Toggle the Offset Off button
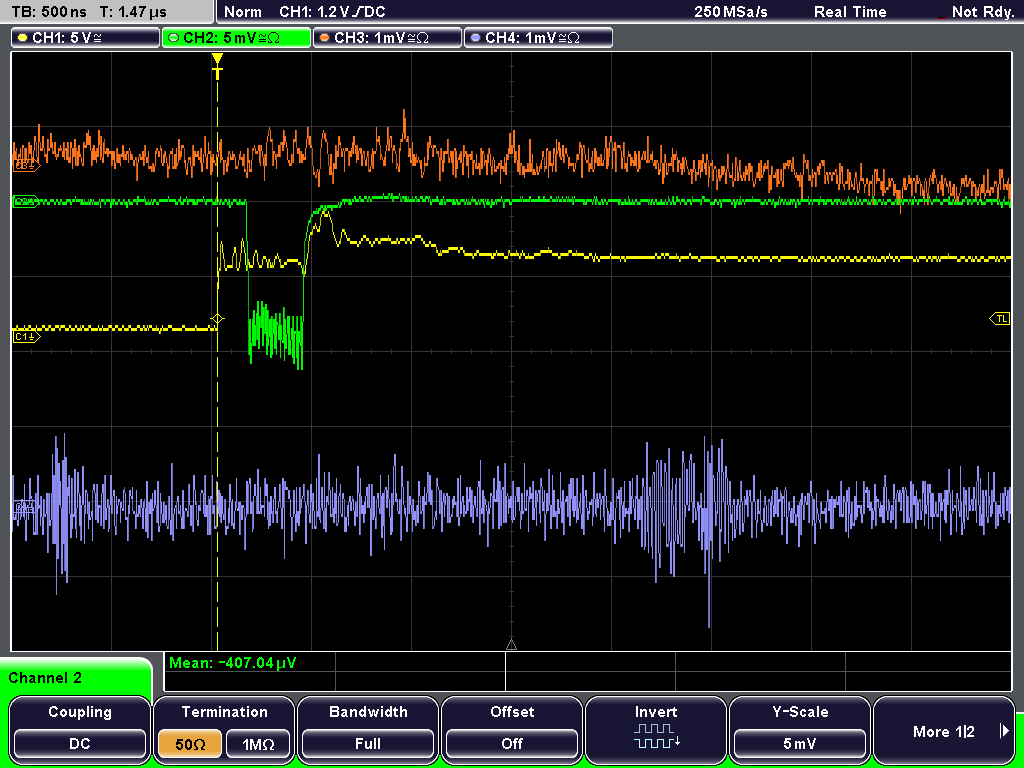 pos(512,743)
